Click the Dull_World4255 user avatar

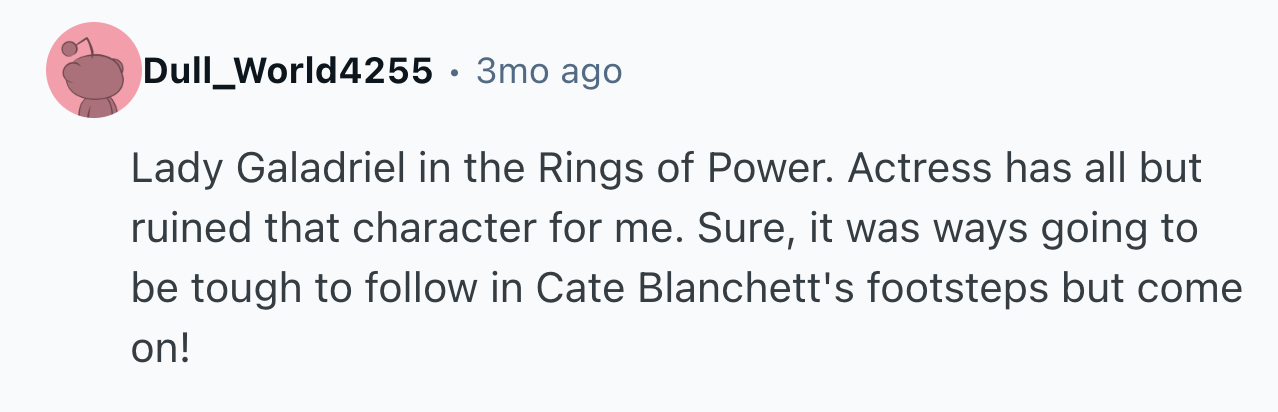click(92, 72)
